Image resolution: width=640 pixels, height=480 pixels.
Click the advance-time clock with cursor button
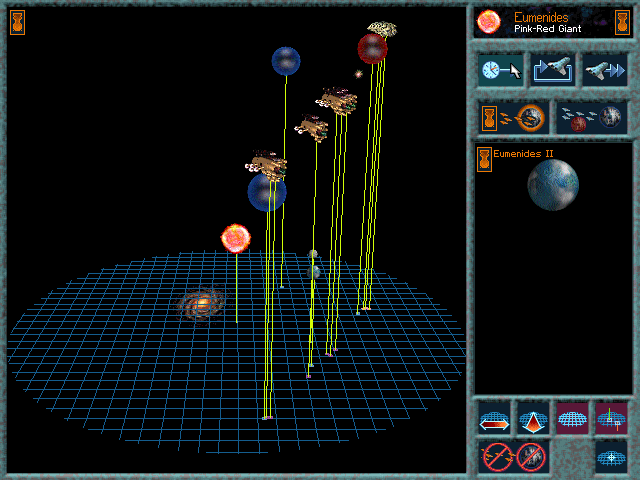point(500,70)
